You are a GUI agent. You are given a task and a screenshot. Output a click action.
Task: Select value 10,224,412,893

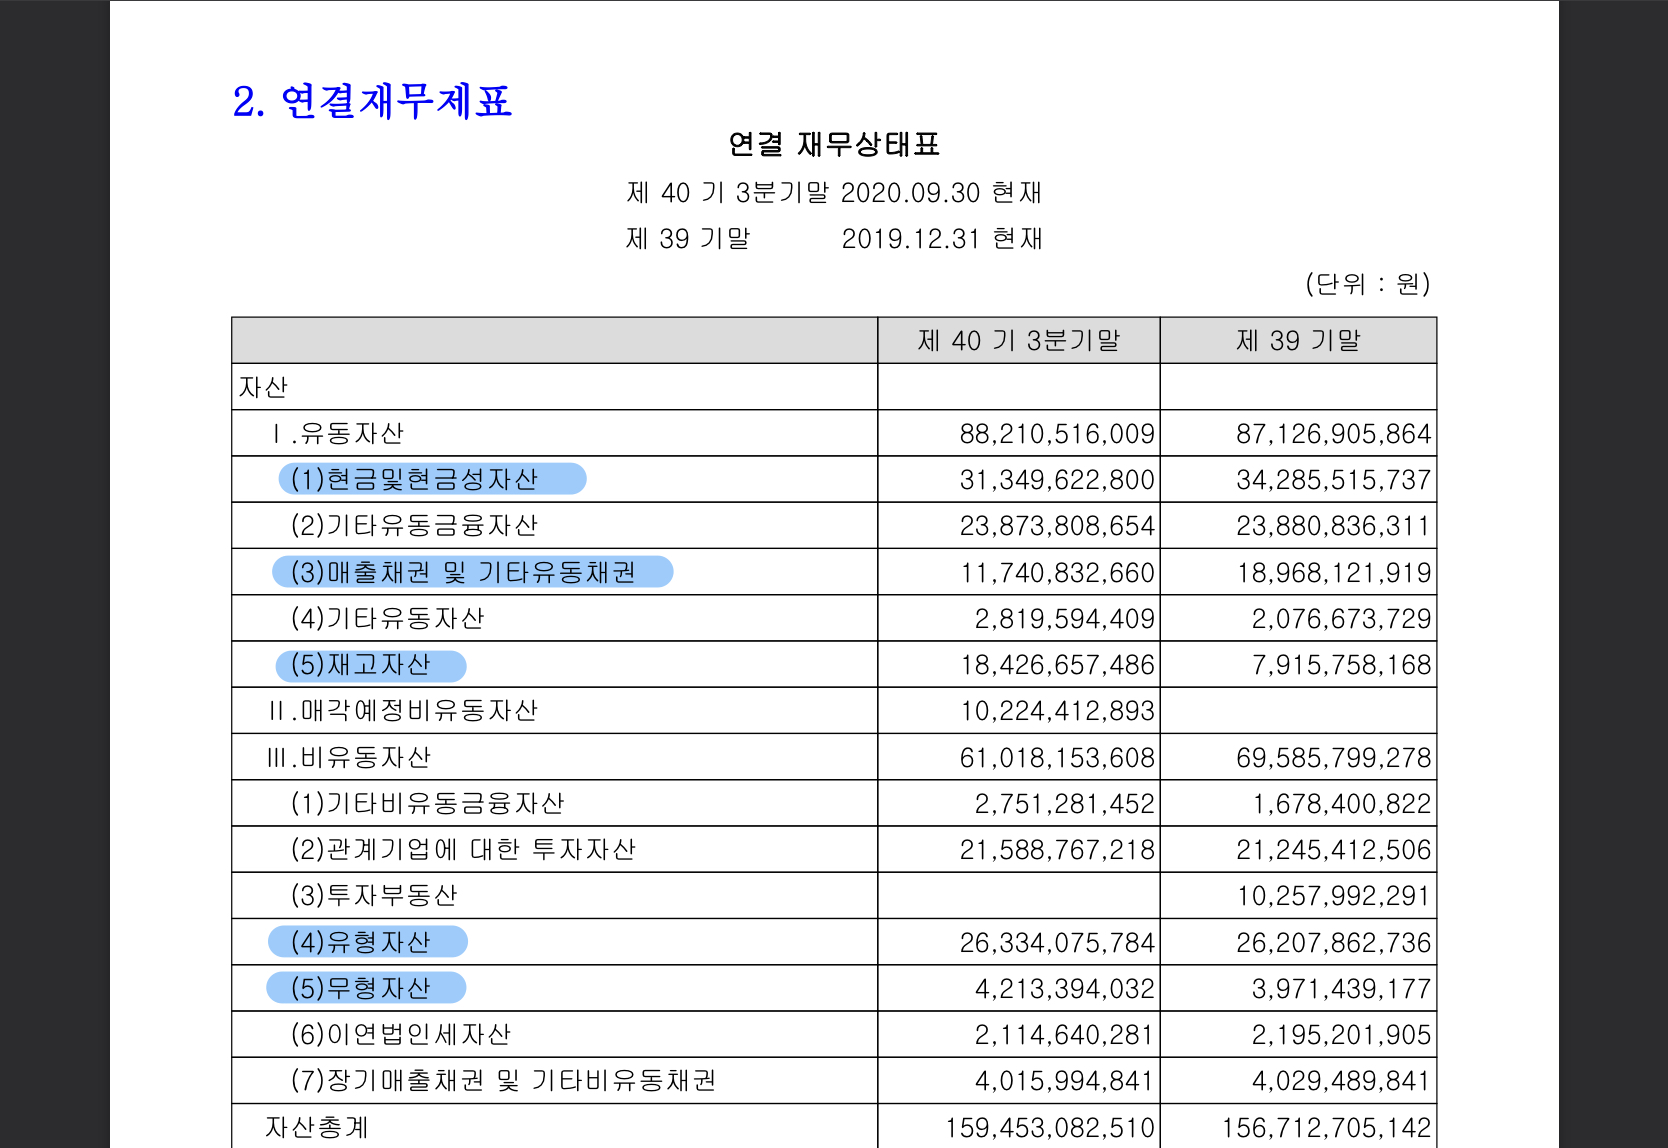(1058, 711)
